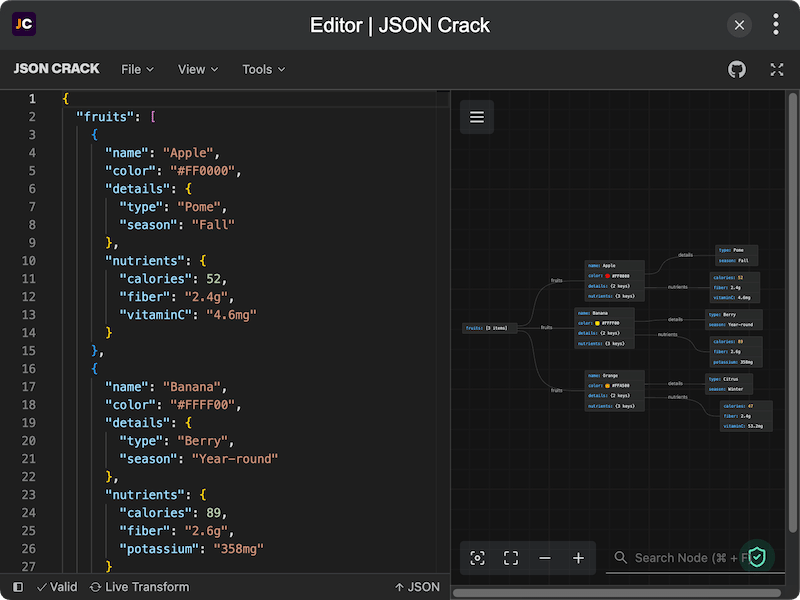Click the red #FF0000 color dot in graph

[607, 276]
